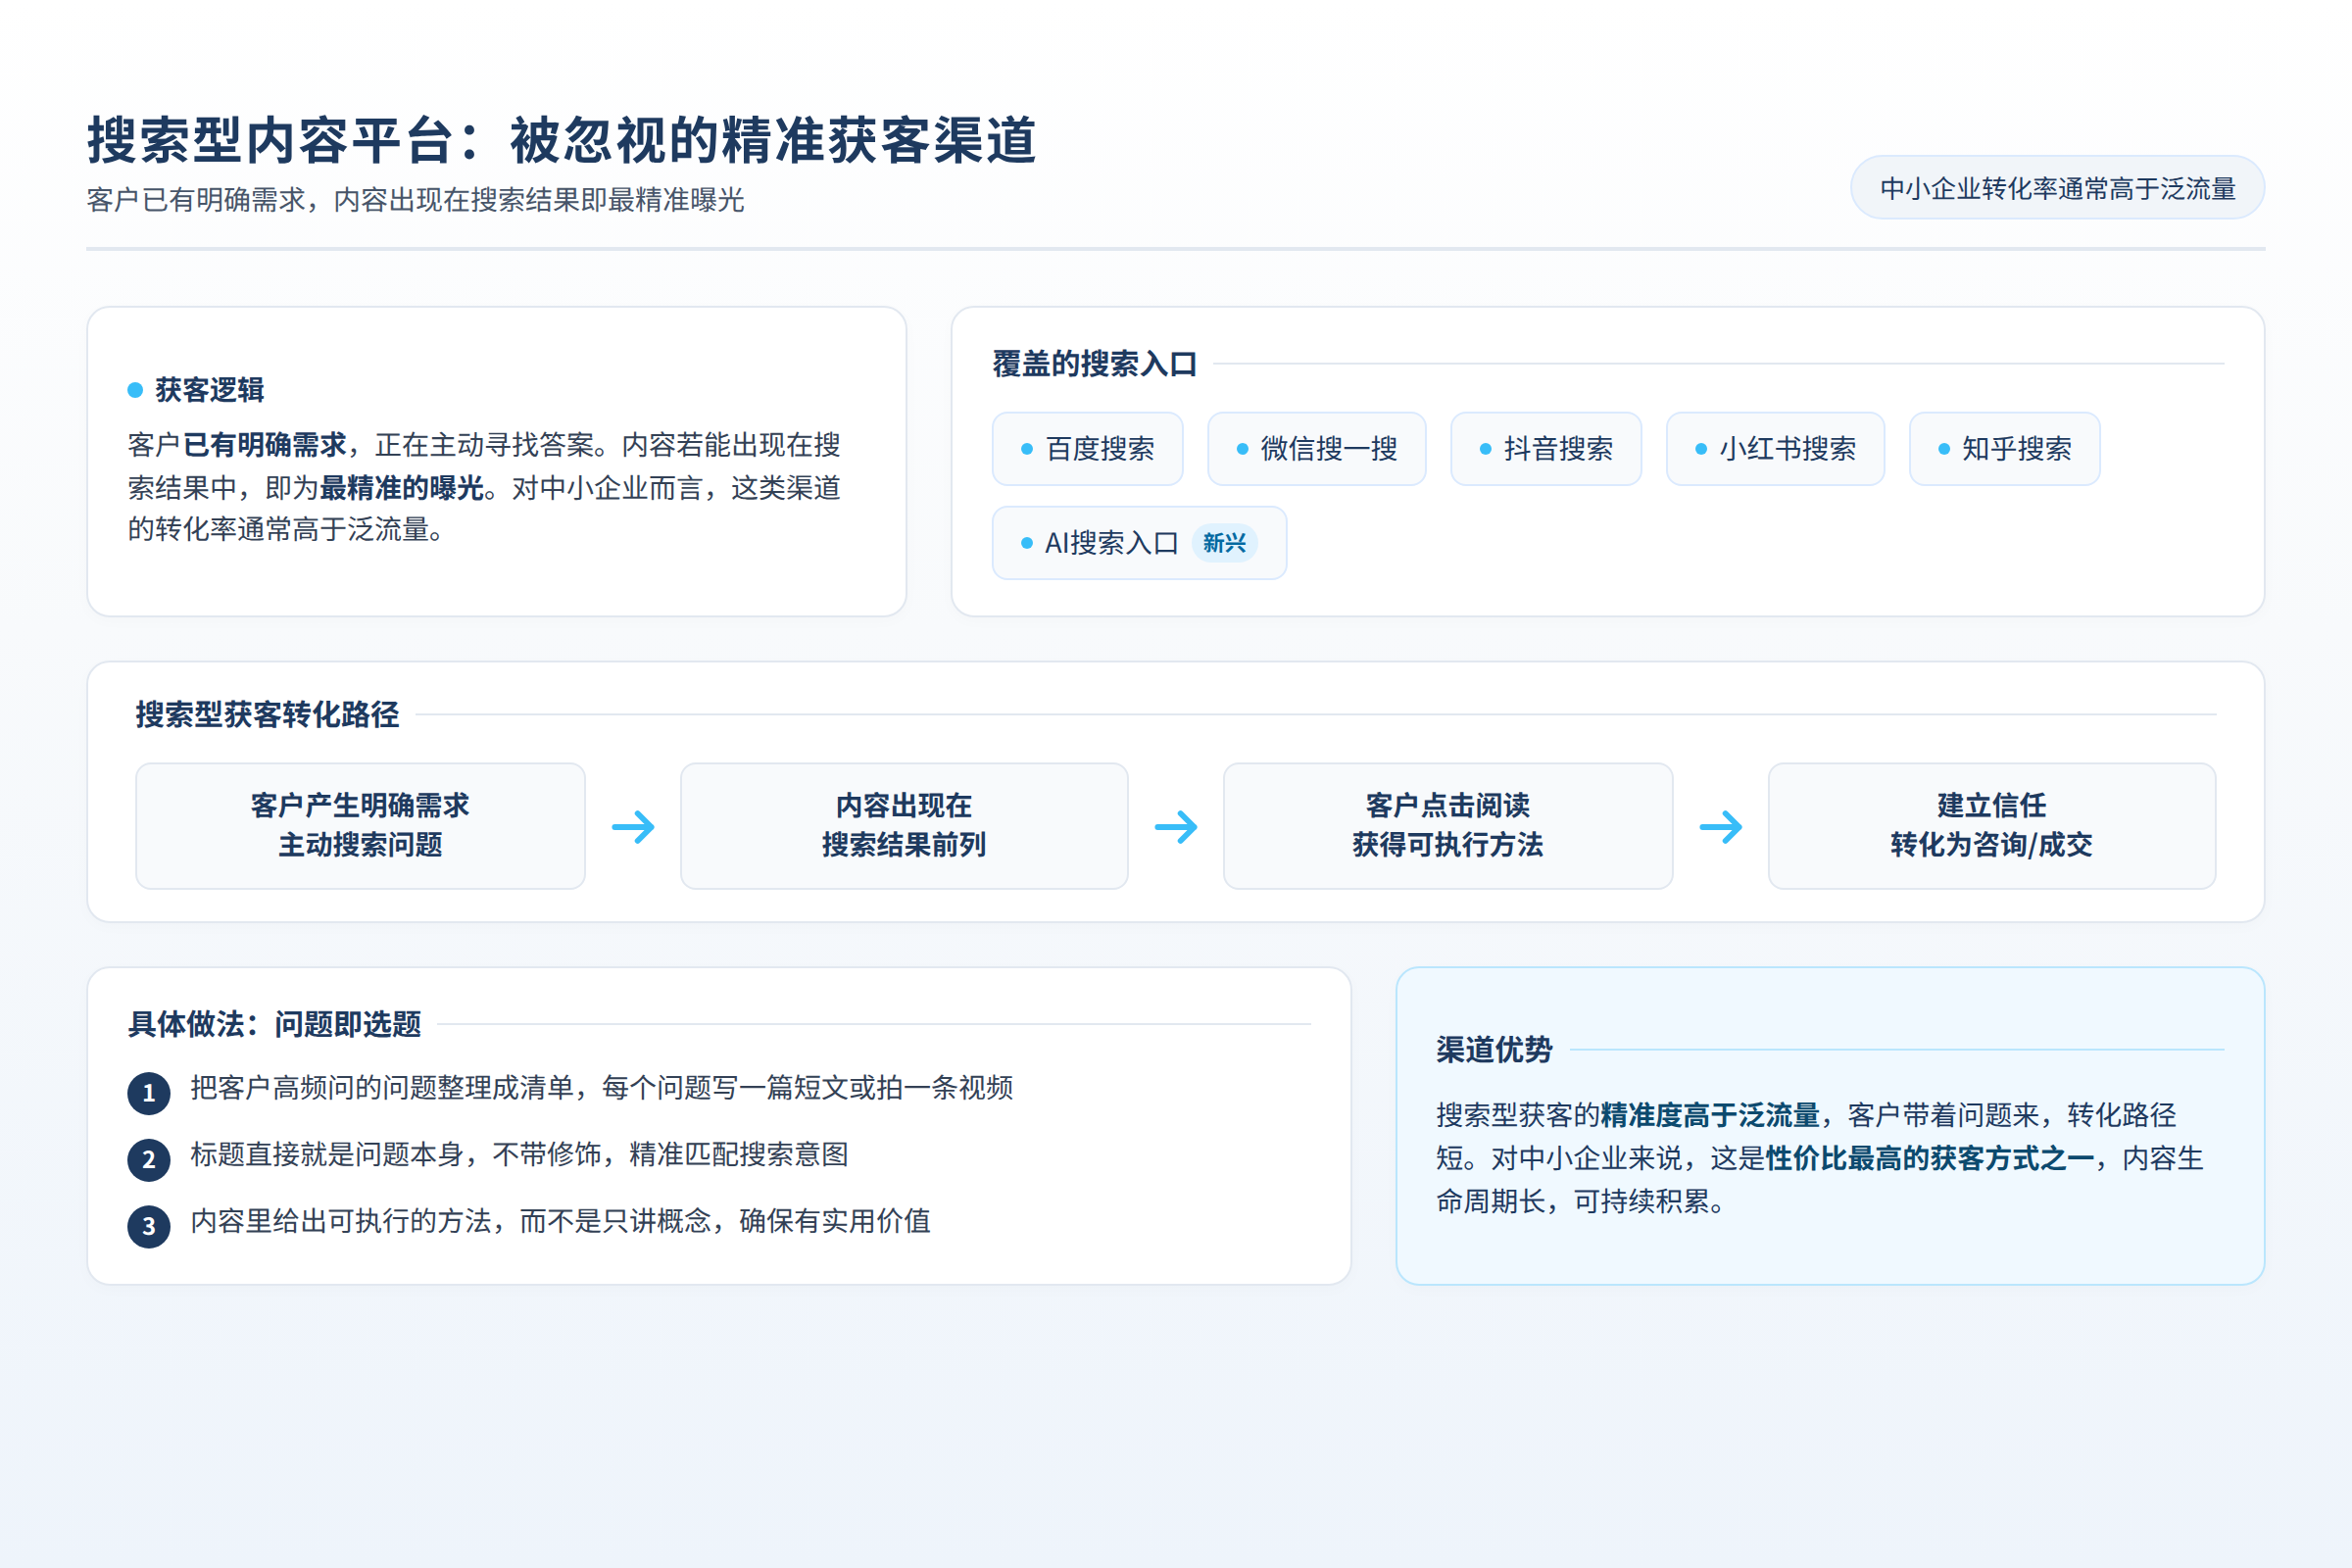Screen dimensions: 2352x1568
Task: Select the 客户产生明确需求 主动搜索问题 step
Action: 360,826
